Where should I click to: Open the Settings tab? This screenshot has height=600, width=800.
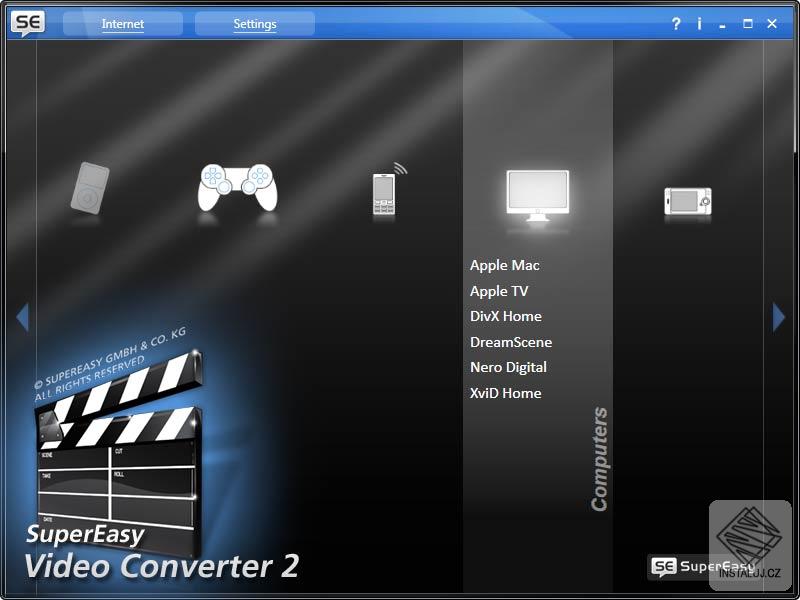pyautogui.click(x=255, y=23)
